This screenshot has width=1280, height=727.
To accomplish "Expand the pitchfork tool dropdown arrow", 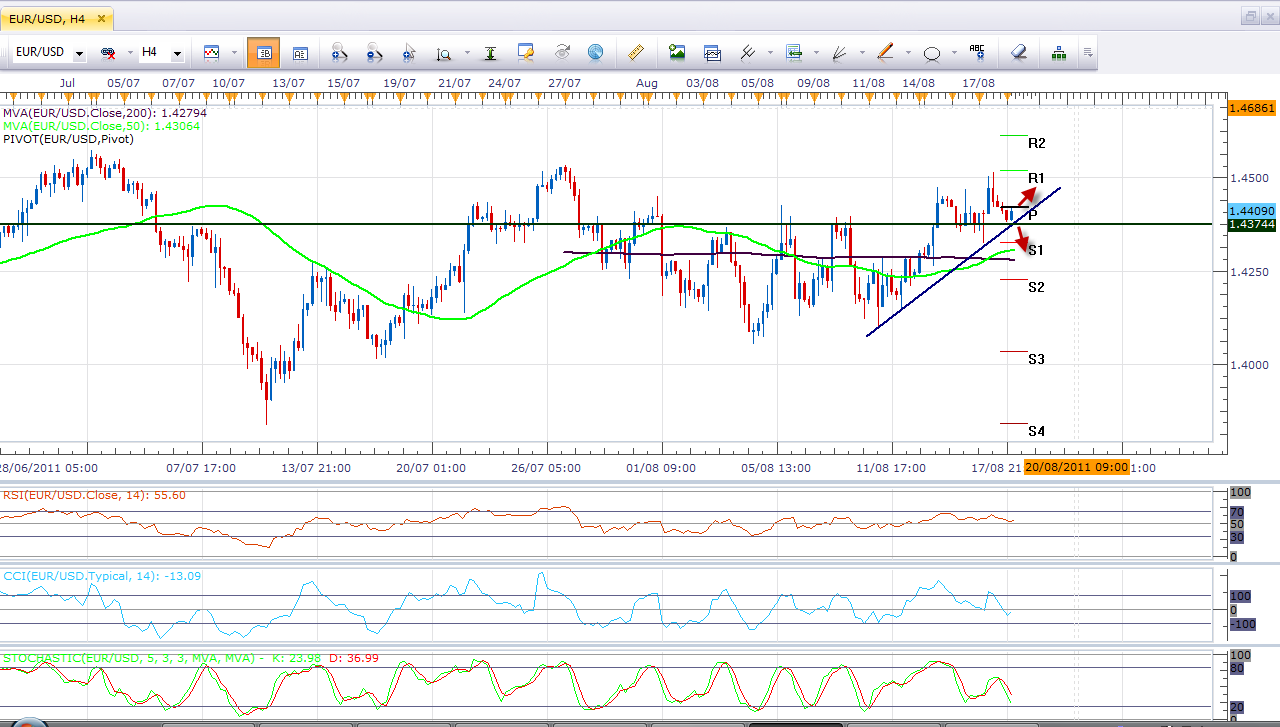I will pyautogui.click(x=768, y=53).
